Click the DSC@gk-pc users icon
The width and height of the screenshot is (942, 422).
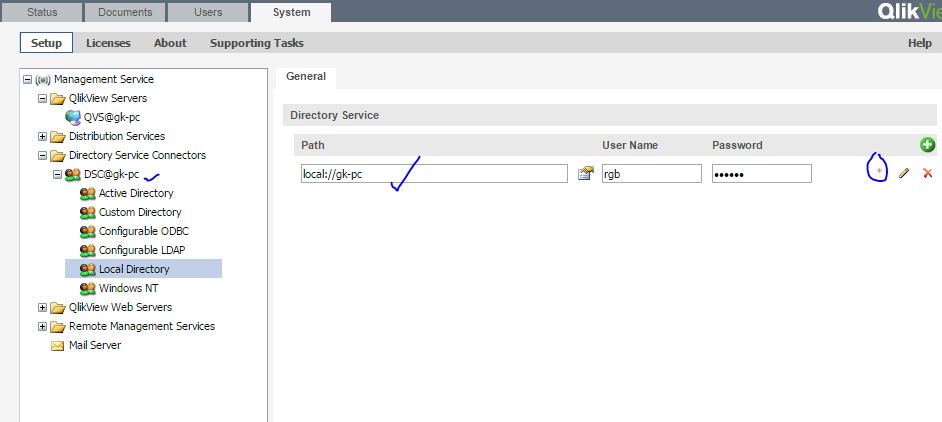click(73, 174)
